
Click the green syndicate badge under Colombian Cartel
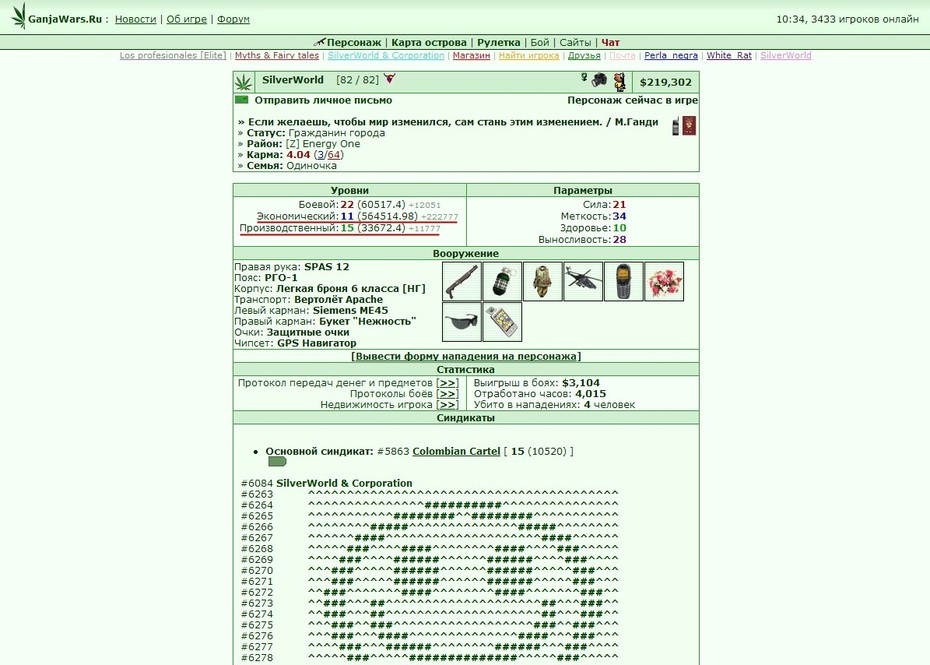(x=277, y=462)
